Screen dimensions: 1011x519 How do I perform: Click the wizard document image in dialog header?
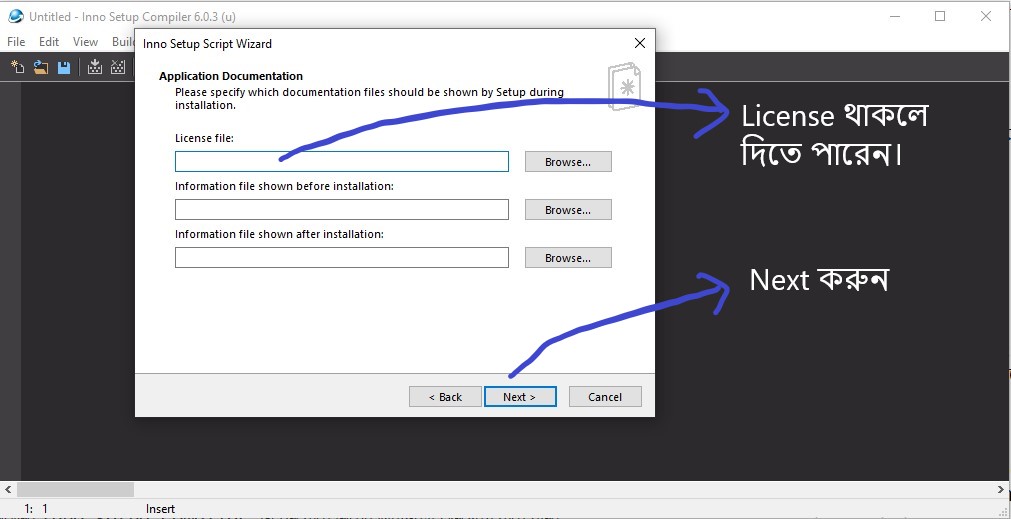point(623,89)
